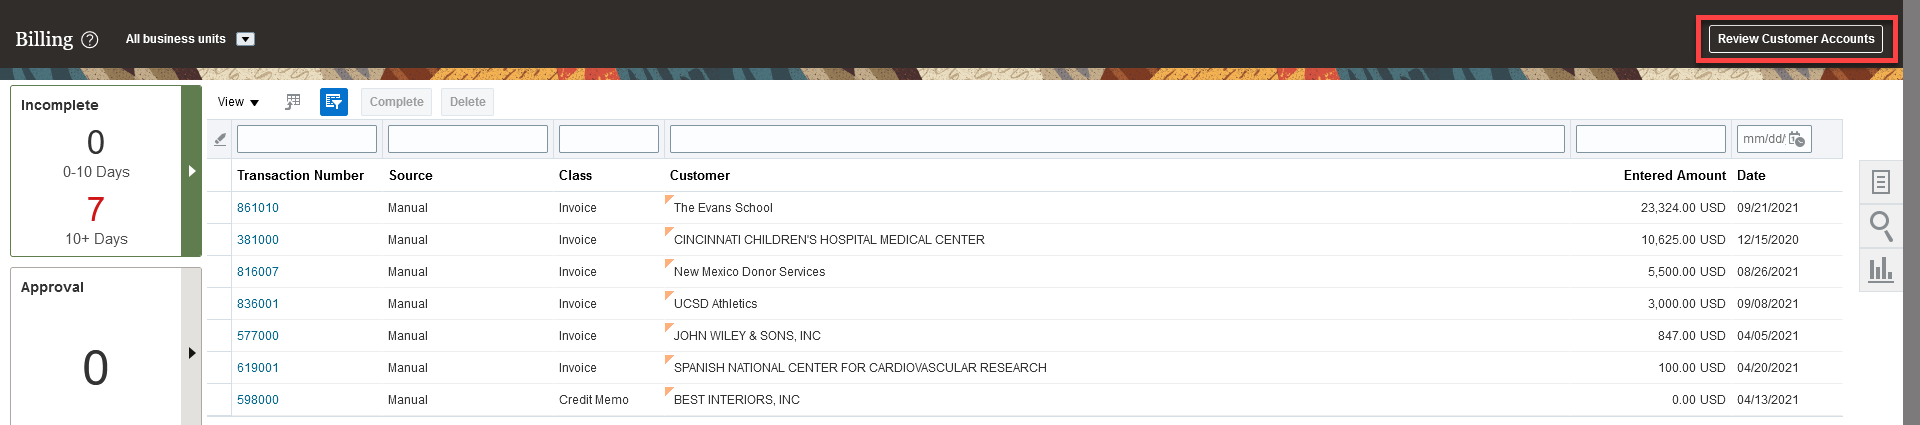Screen dimensions: 1920x425
Task: Focus the Customer filter input box
Action: click(x=1117, y=139)
